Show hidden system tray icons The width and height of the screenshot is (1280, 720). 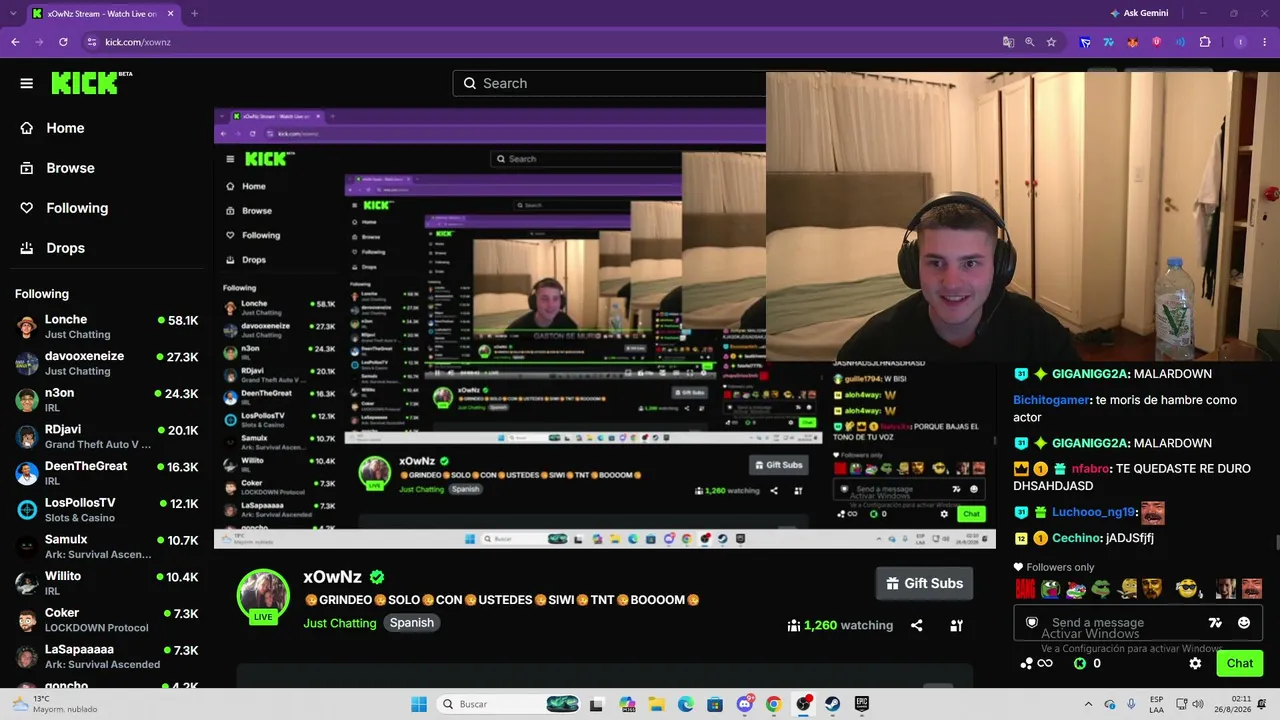click(x=1087, y=704)
